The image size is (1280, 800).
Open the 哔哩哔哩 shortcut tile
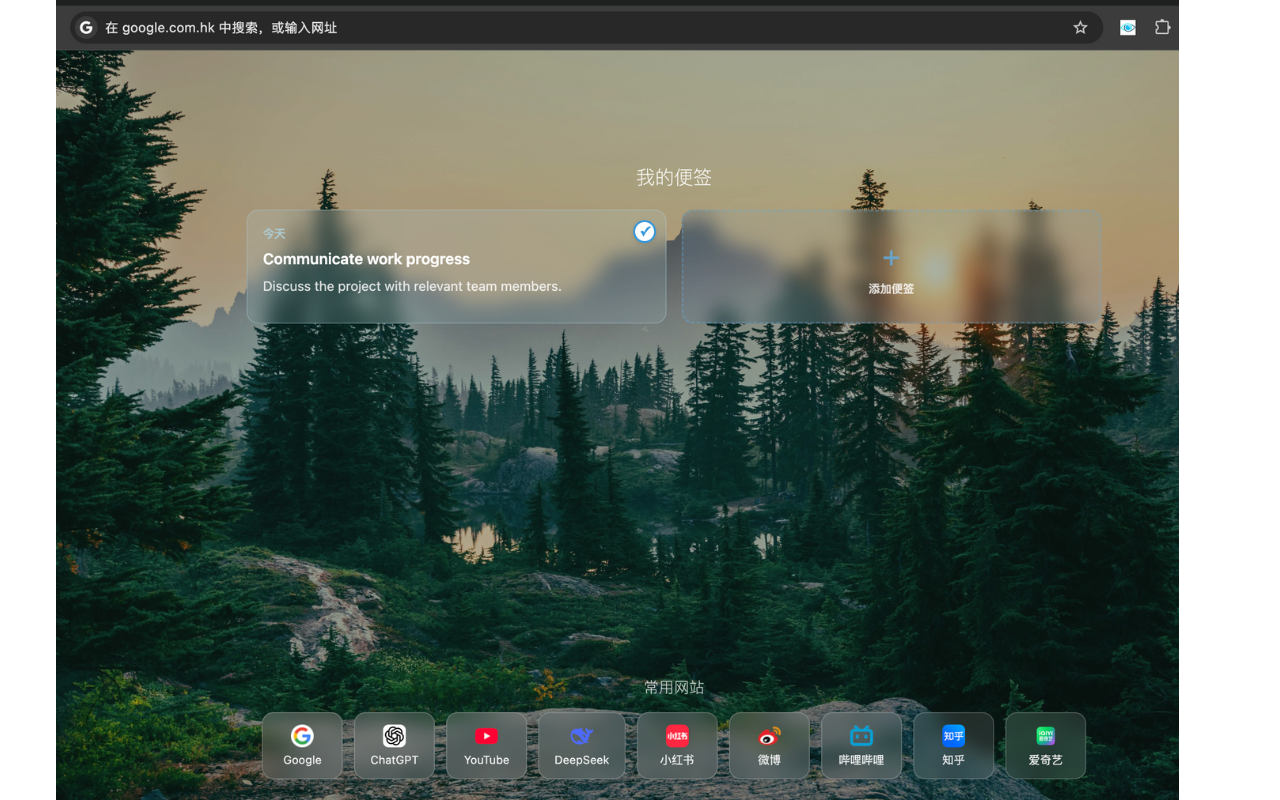click(x=861, y=745)
